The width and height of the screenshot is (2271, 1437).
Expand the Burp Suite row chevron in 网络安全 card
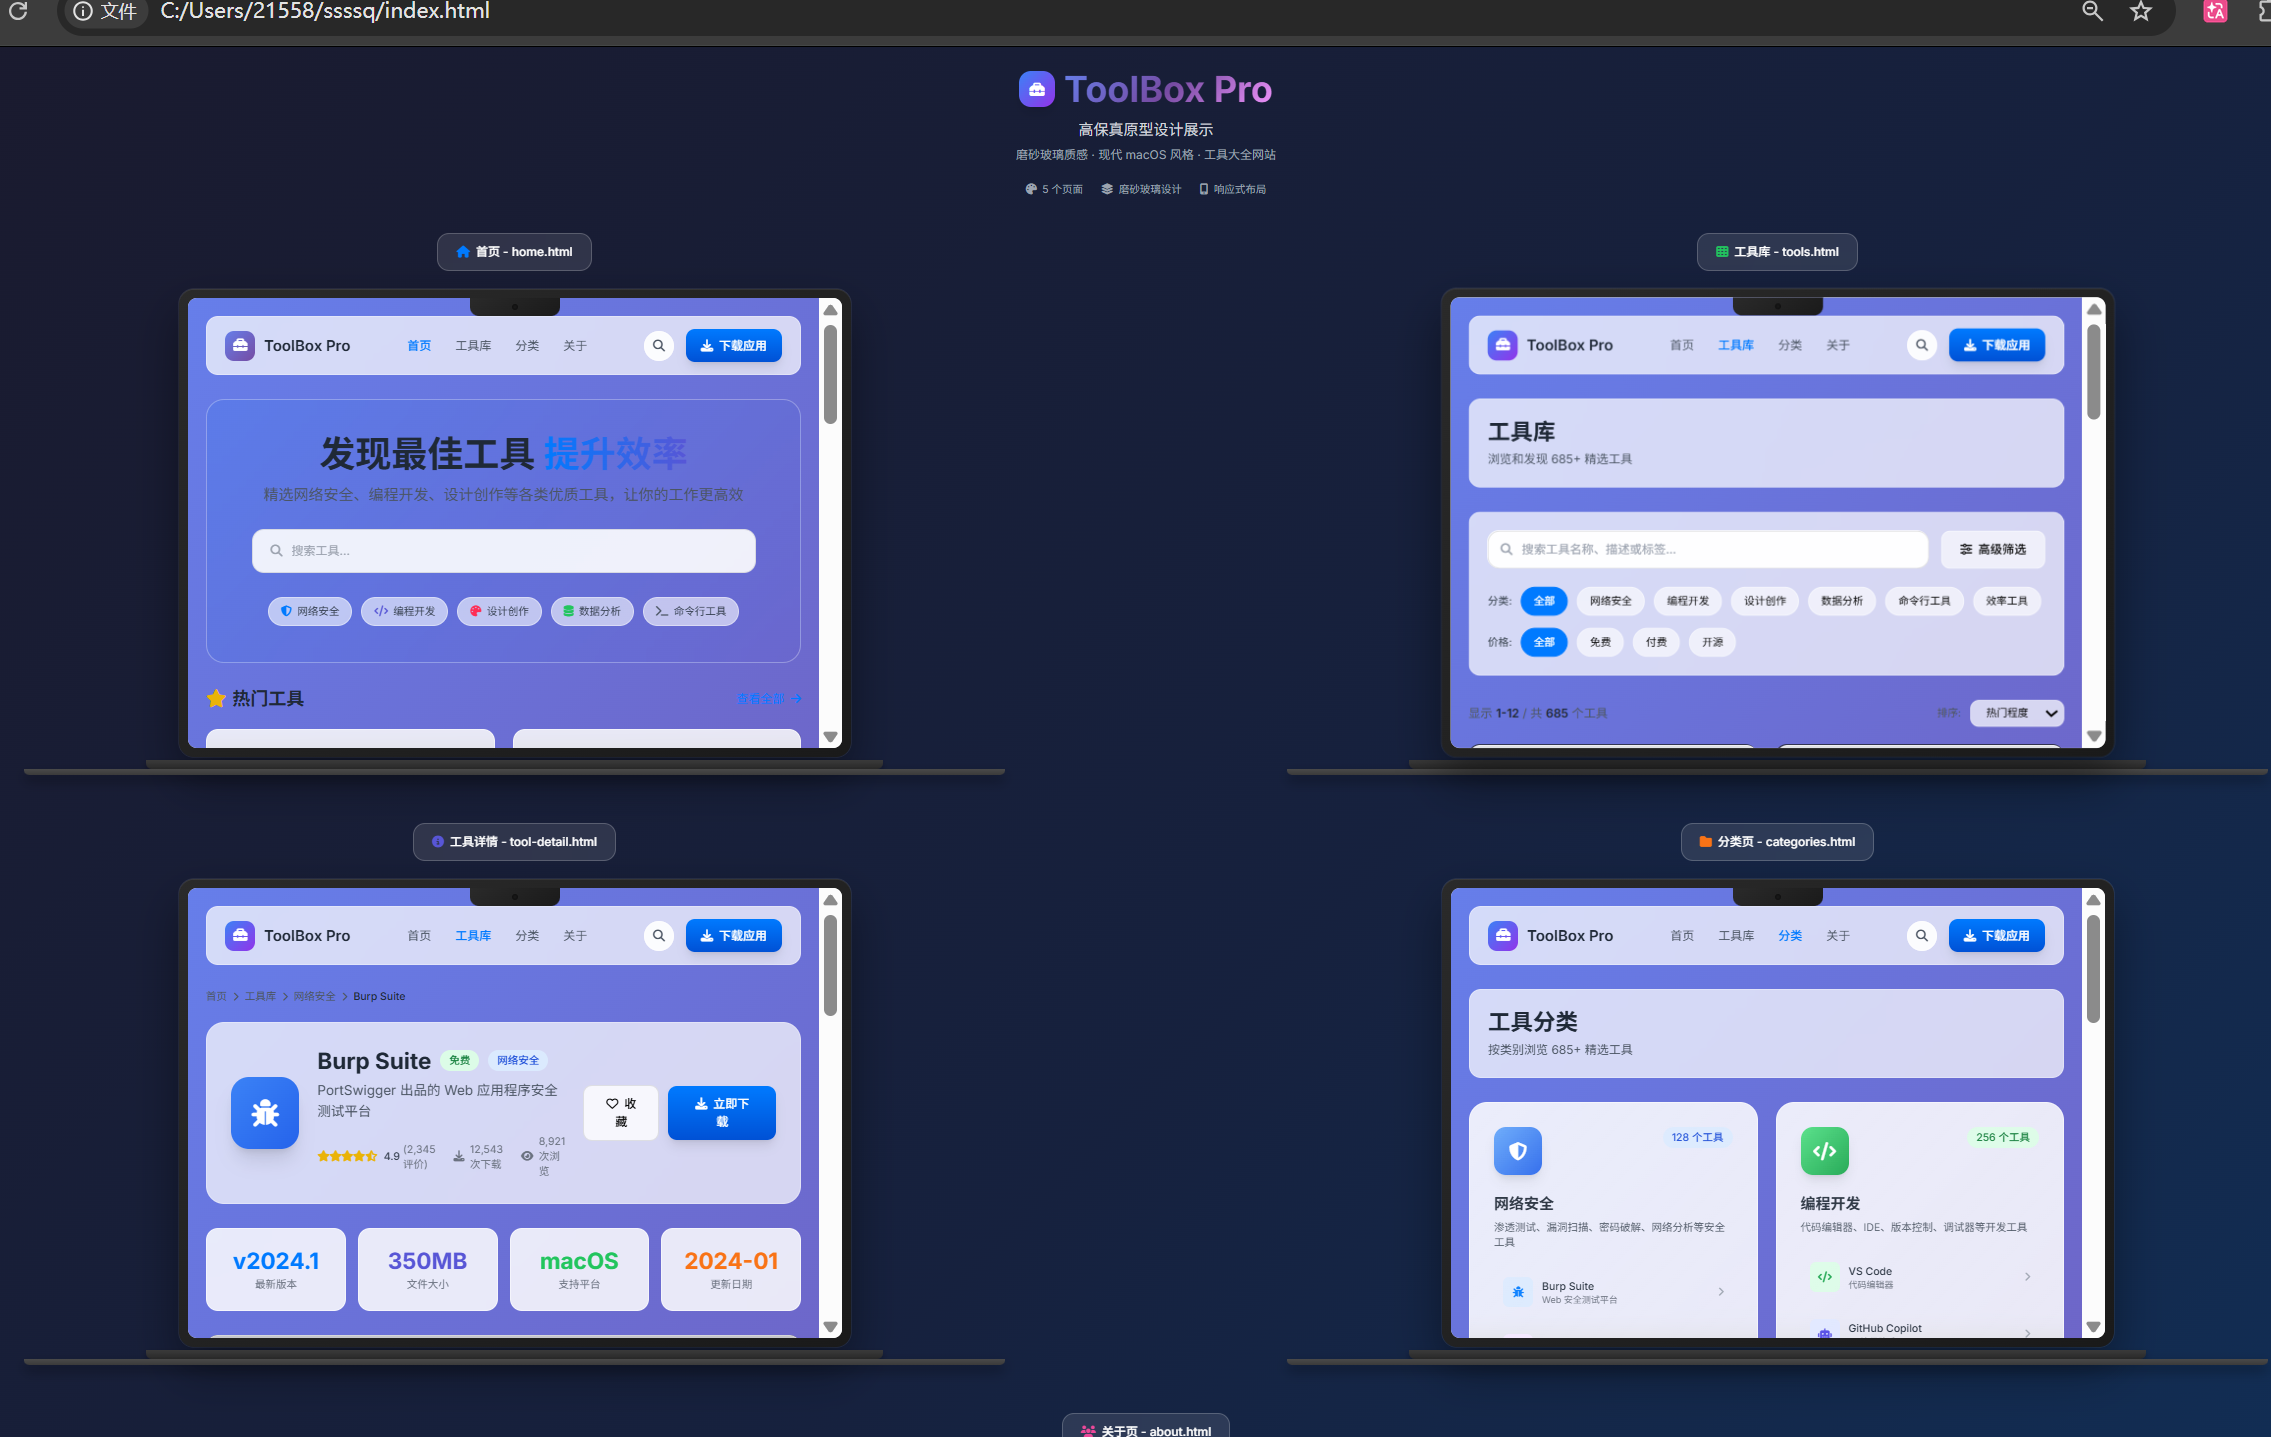coord(1721,1292)
